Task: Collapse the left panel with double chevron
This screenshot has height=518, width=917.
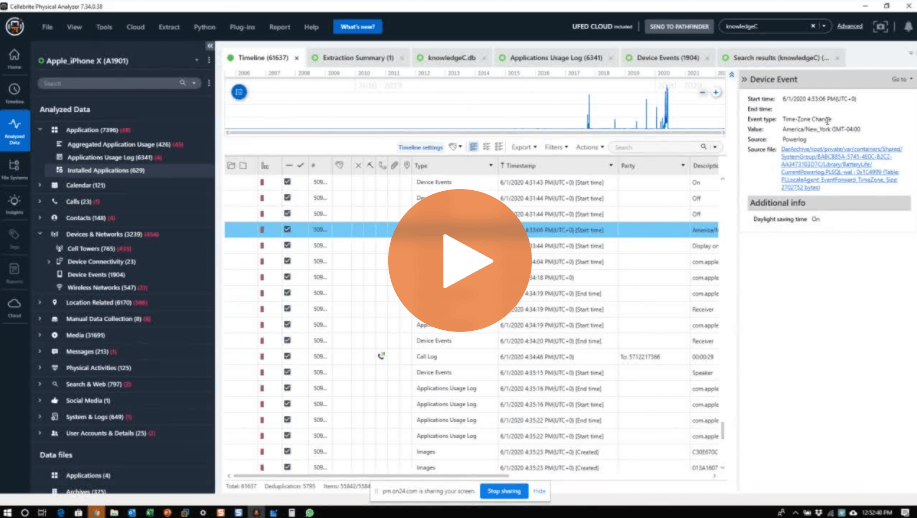Action: [x=210, y=46]
